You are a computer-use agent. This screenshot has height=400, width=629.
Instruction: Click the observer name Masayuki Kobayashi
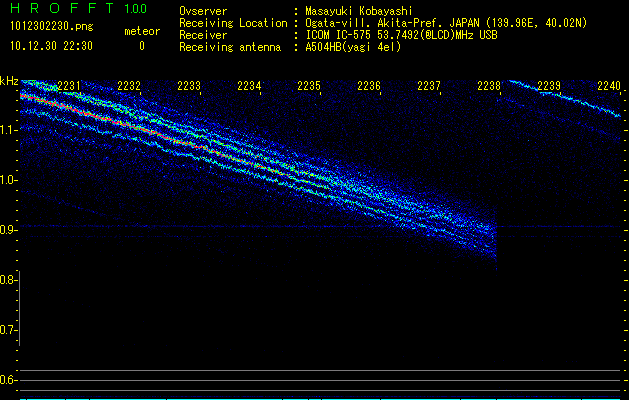point(359,11)
